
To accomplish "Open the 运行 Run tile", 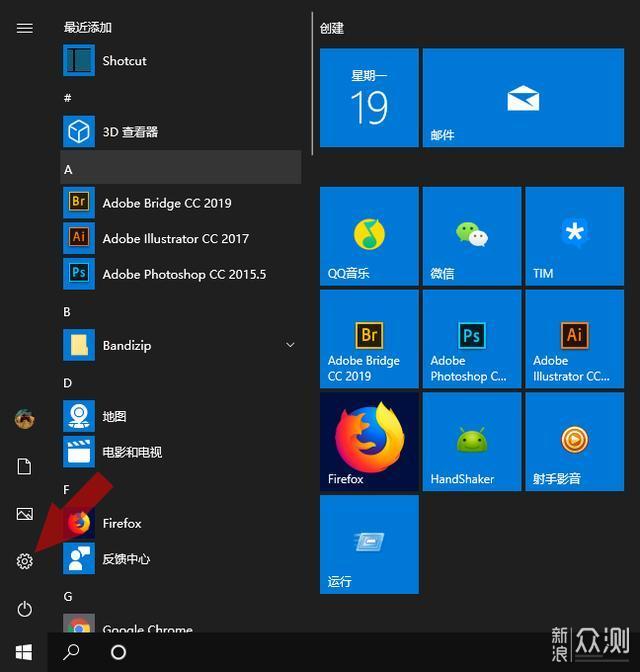I will click(x=369, y=545).
